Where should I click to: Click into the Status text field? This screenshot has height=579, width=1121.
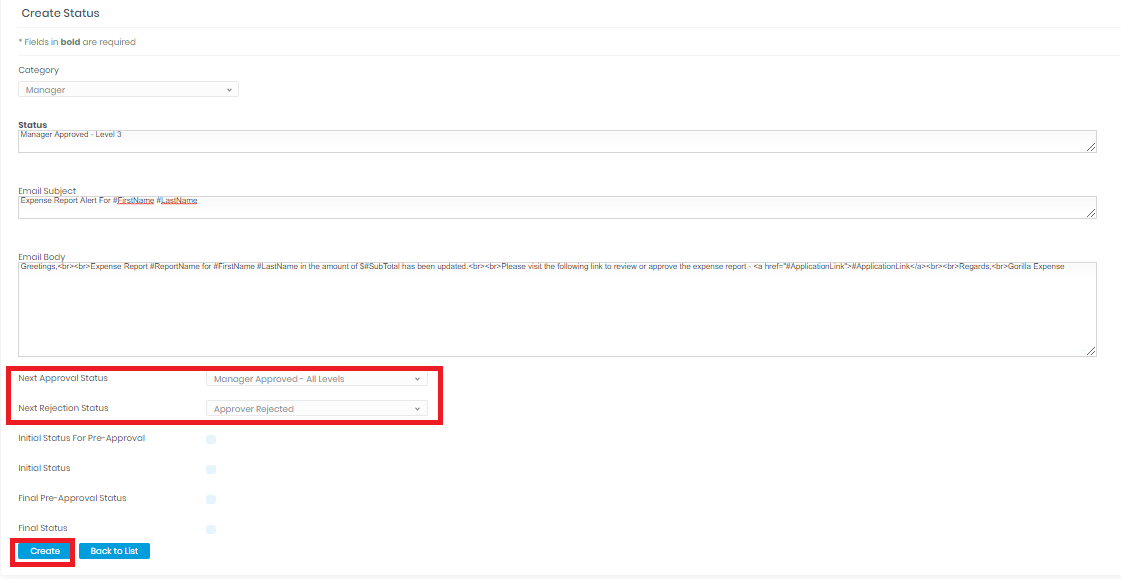[557, 142]
